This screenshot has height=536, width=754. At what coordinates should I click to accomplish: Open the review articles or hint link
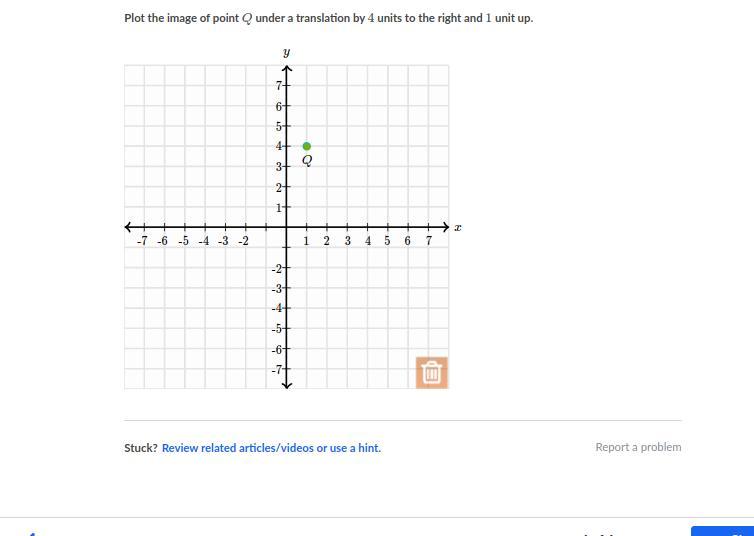[271, 448]
